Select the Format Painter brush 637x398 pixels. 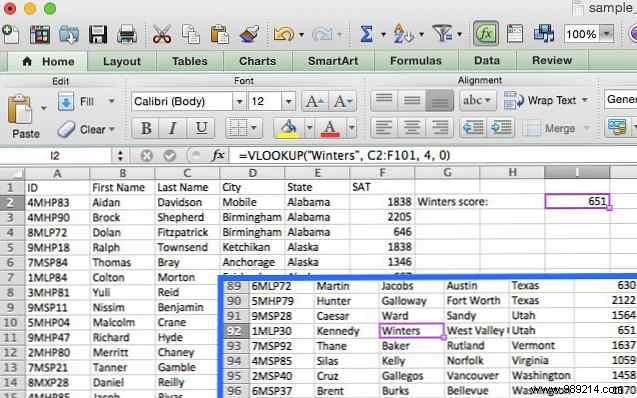click(x=249, y=35)
